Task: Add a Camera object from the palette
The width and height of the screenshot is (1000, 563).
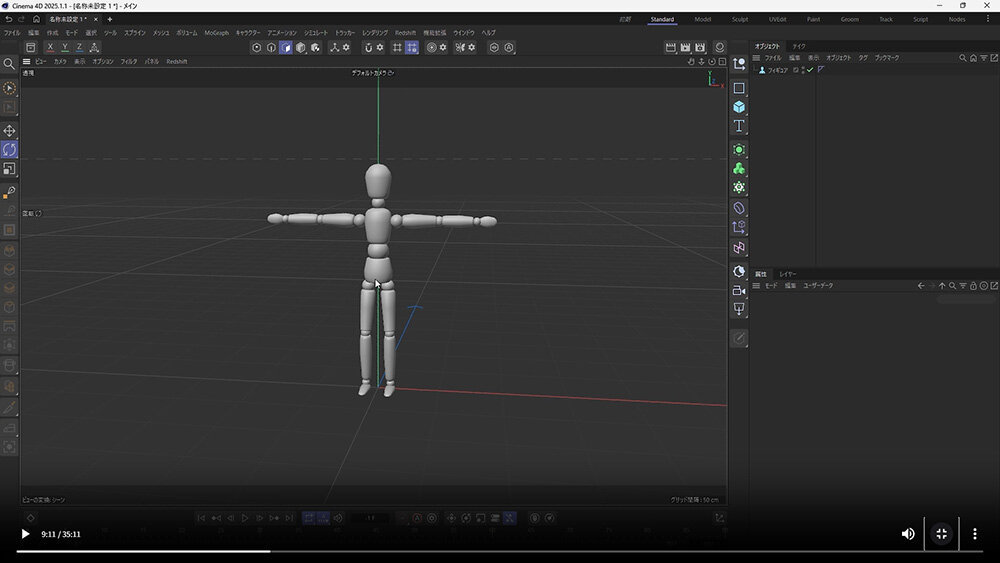Action: [739, 290]
